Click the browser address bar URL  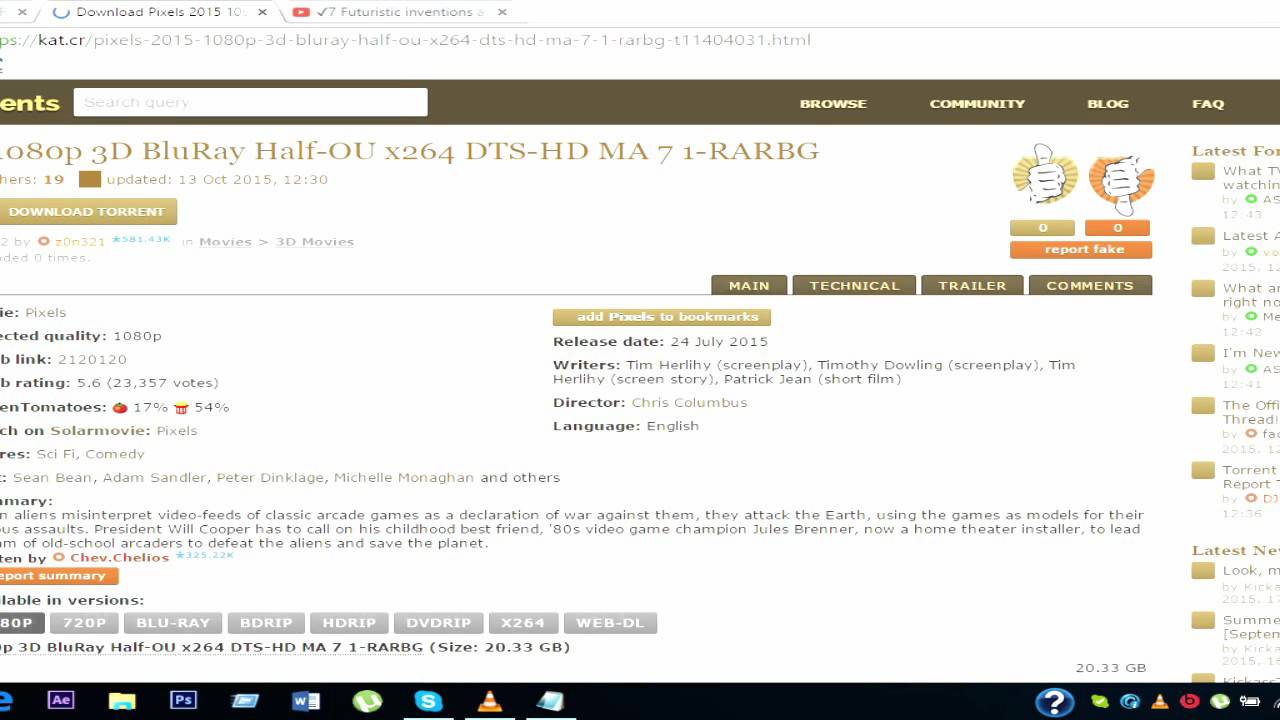(x=405, y=40)
